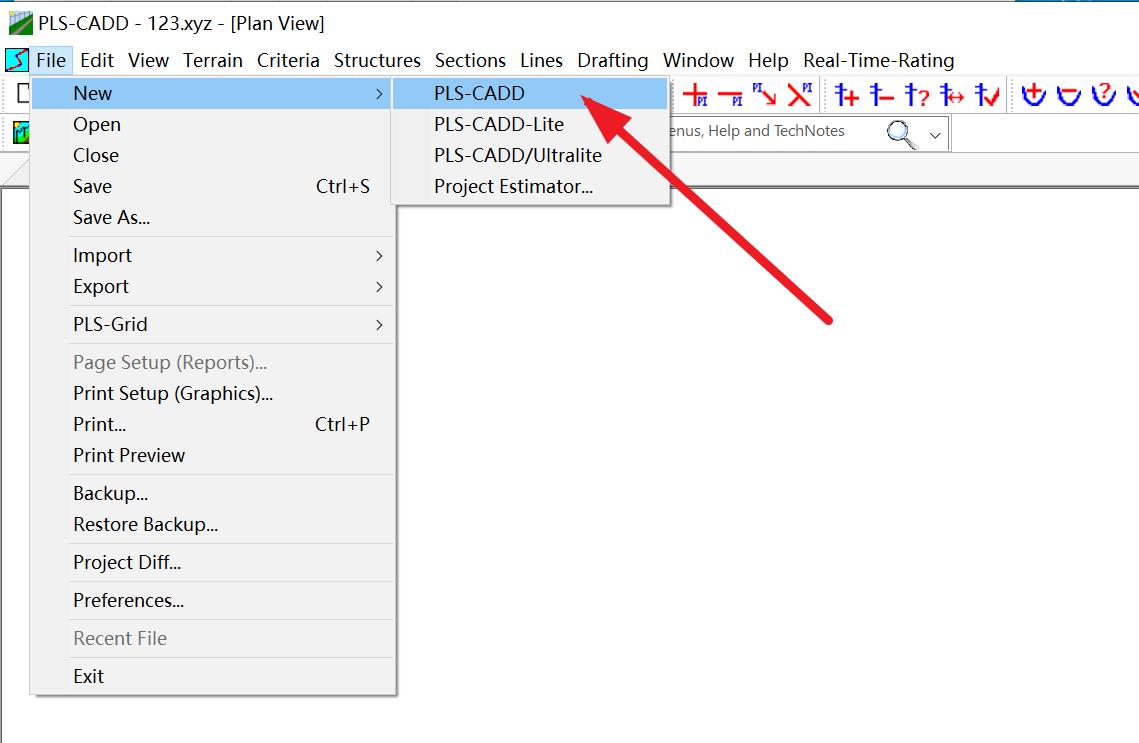Select Exit in the File menu
The height and width of the screenshot is (743, 1139).
[x=212, y=677]
